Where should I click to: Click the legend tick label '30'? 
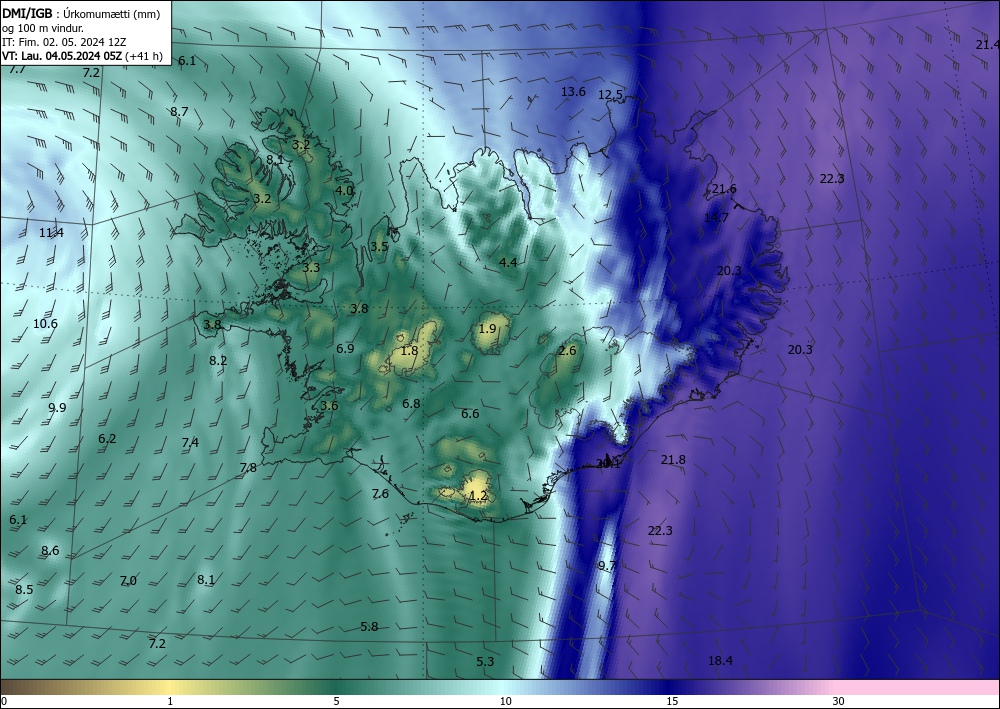[838, 701]
